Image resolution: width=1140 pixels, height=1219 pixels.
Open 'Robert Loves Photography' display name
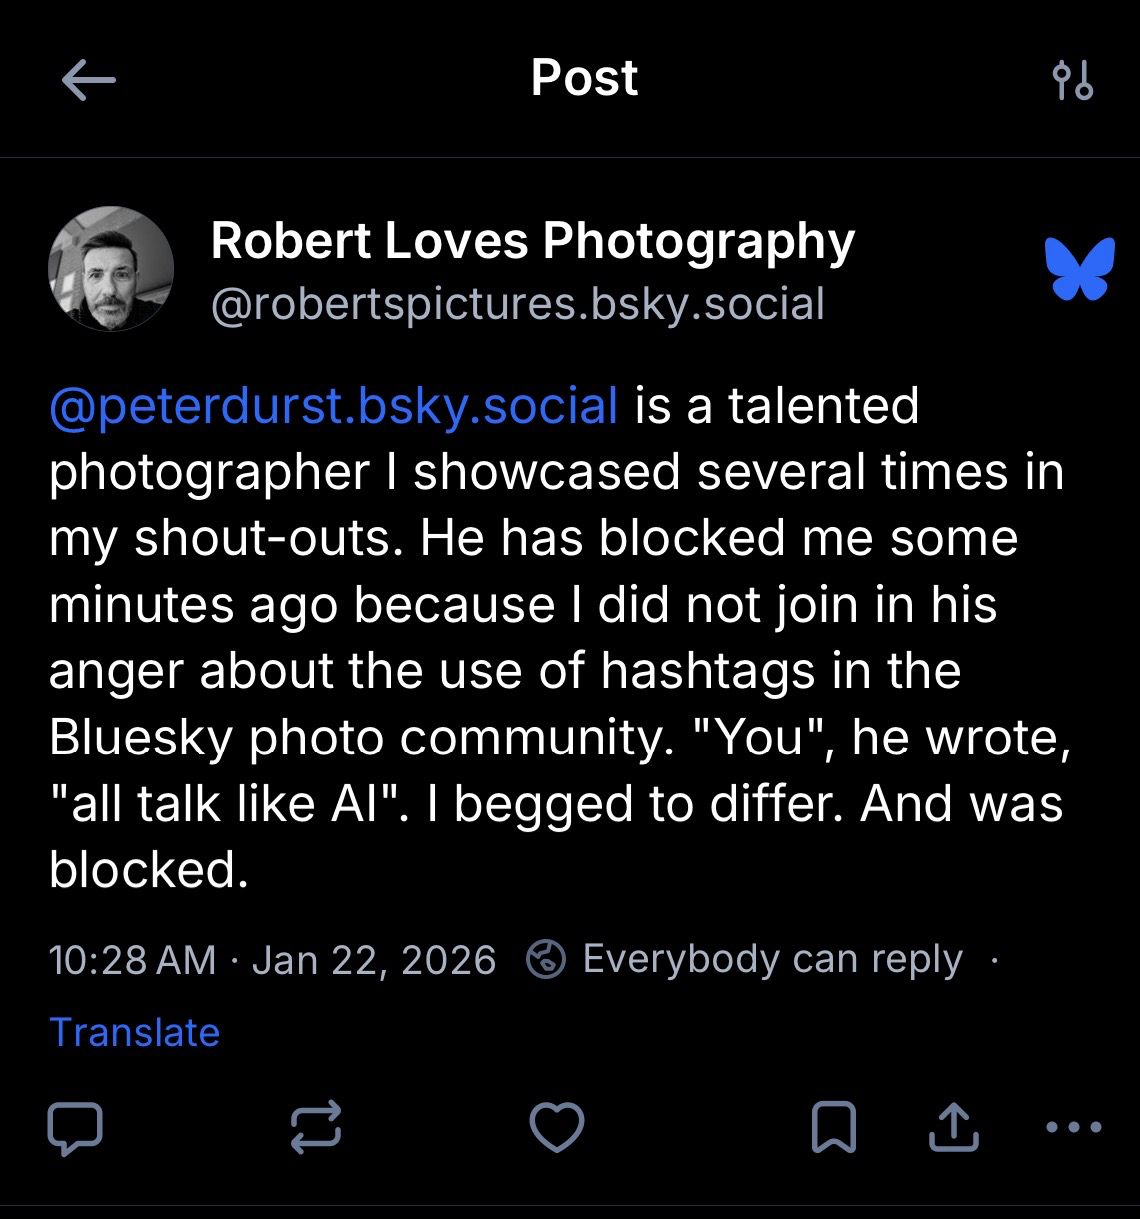(x=533, y=241)
